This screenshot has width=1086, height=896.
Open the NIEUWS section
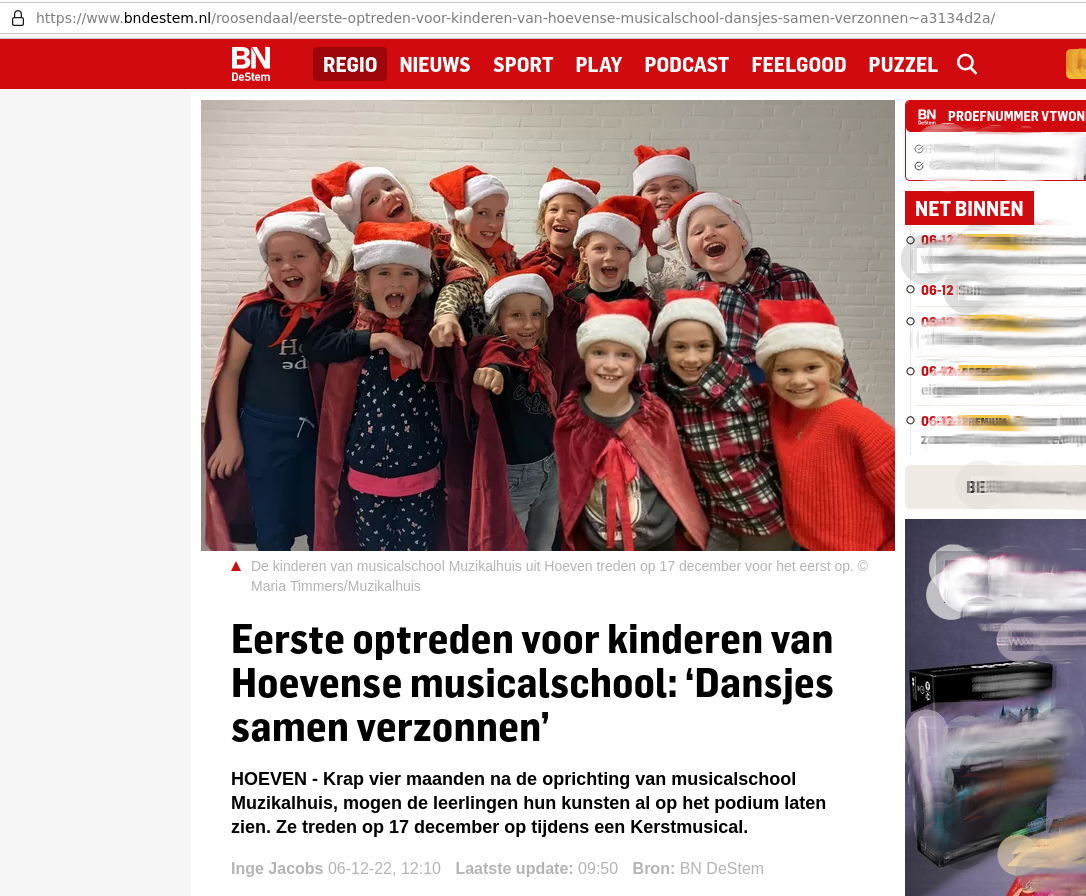tap(435, 64)
